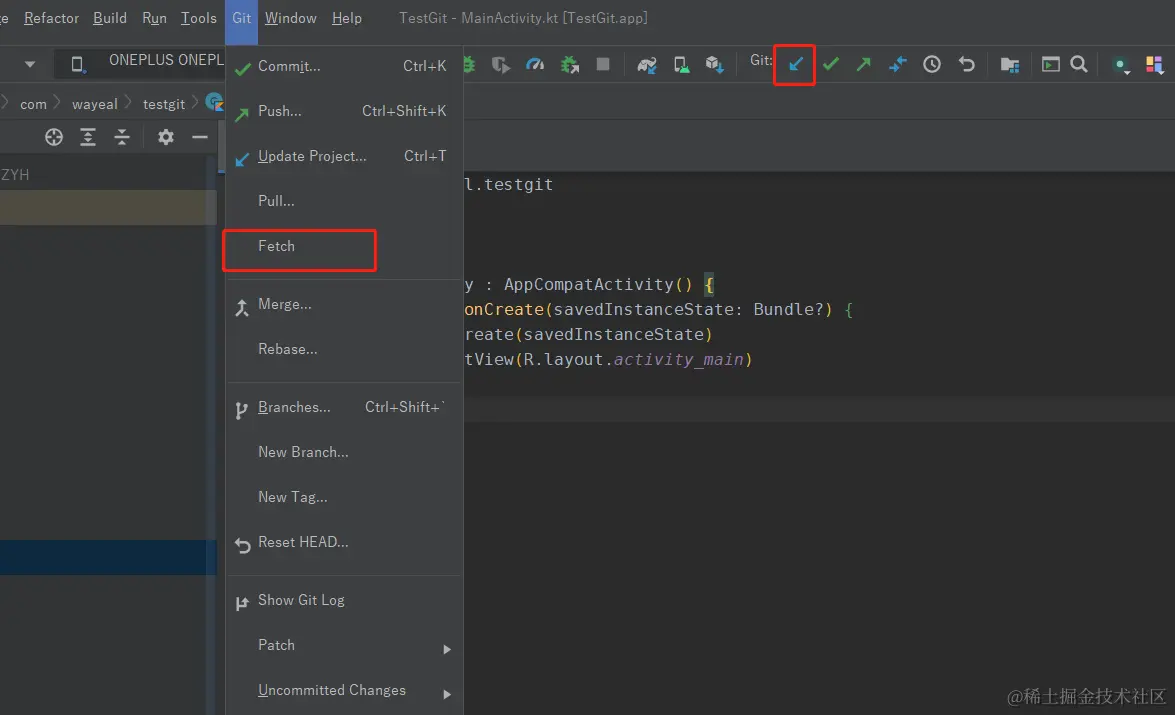Open Git Show History clock icon
This screenshot has width=1175, height=715.
point(931,64)
